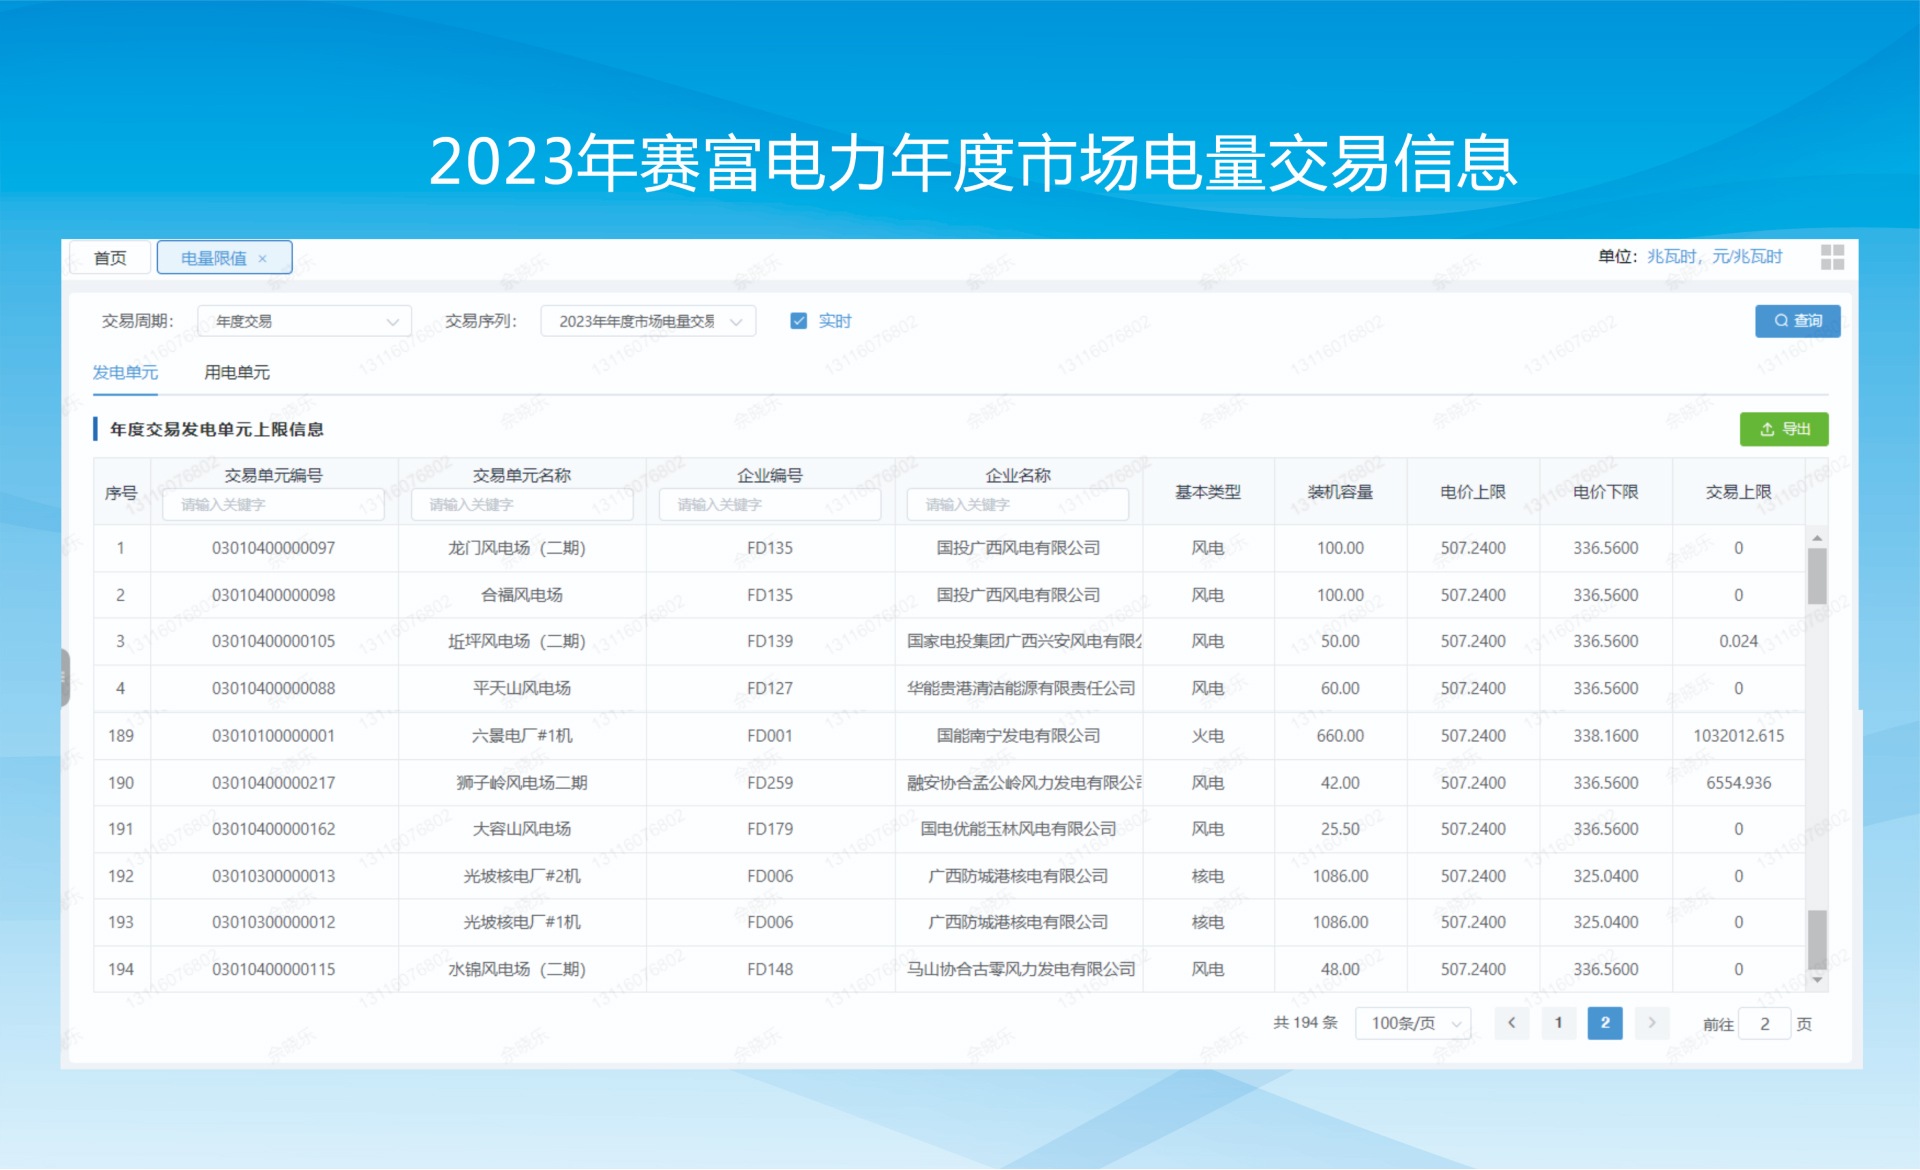Click the 兆瓦时, 元/兆瓦时 unit label
Viewport: 1920px width, 1170px height.
[1714, 257]
